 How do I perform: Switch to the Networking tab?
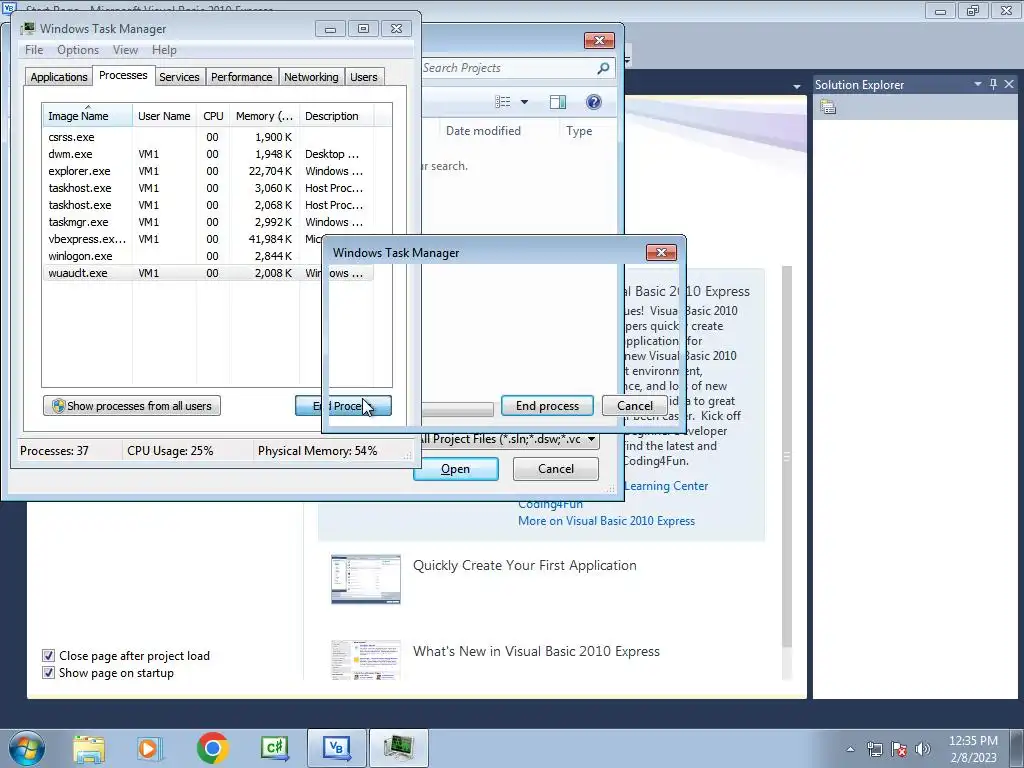(311, 77)
